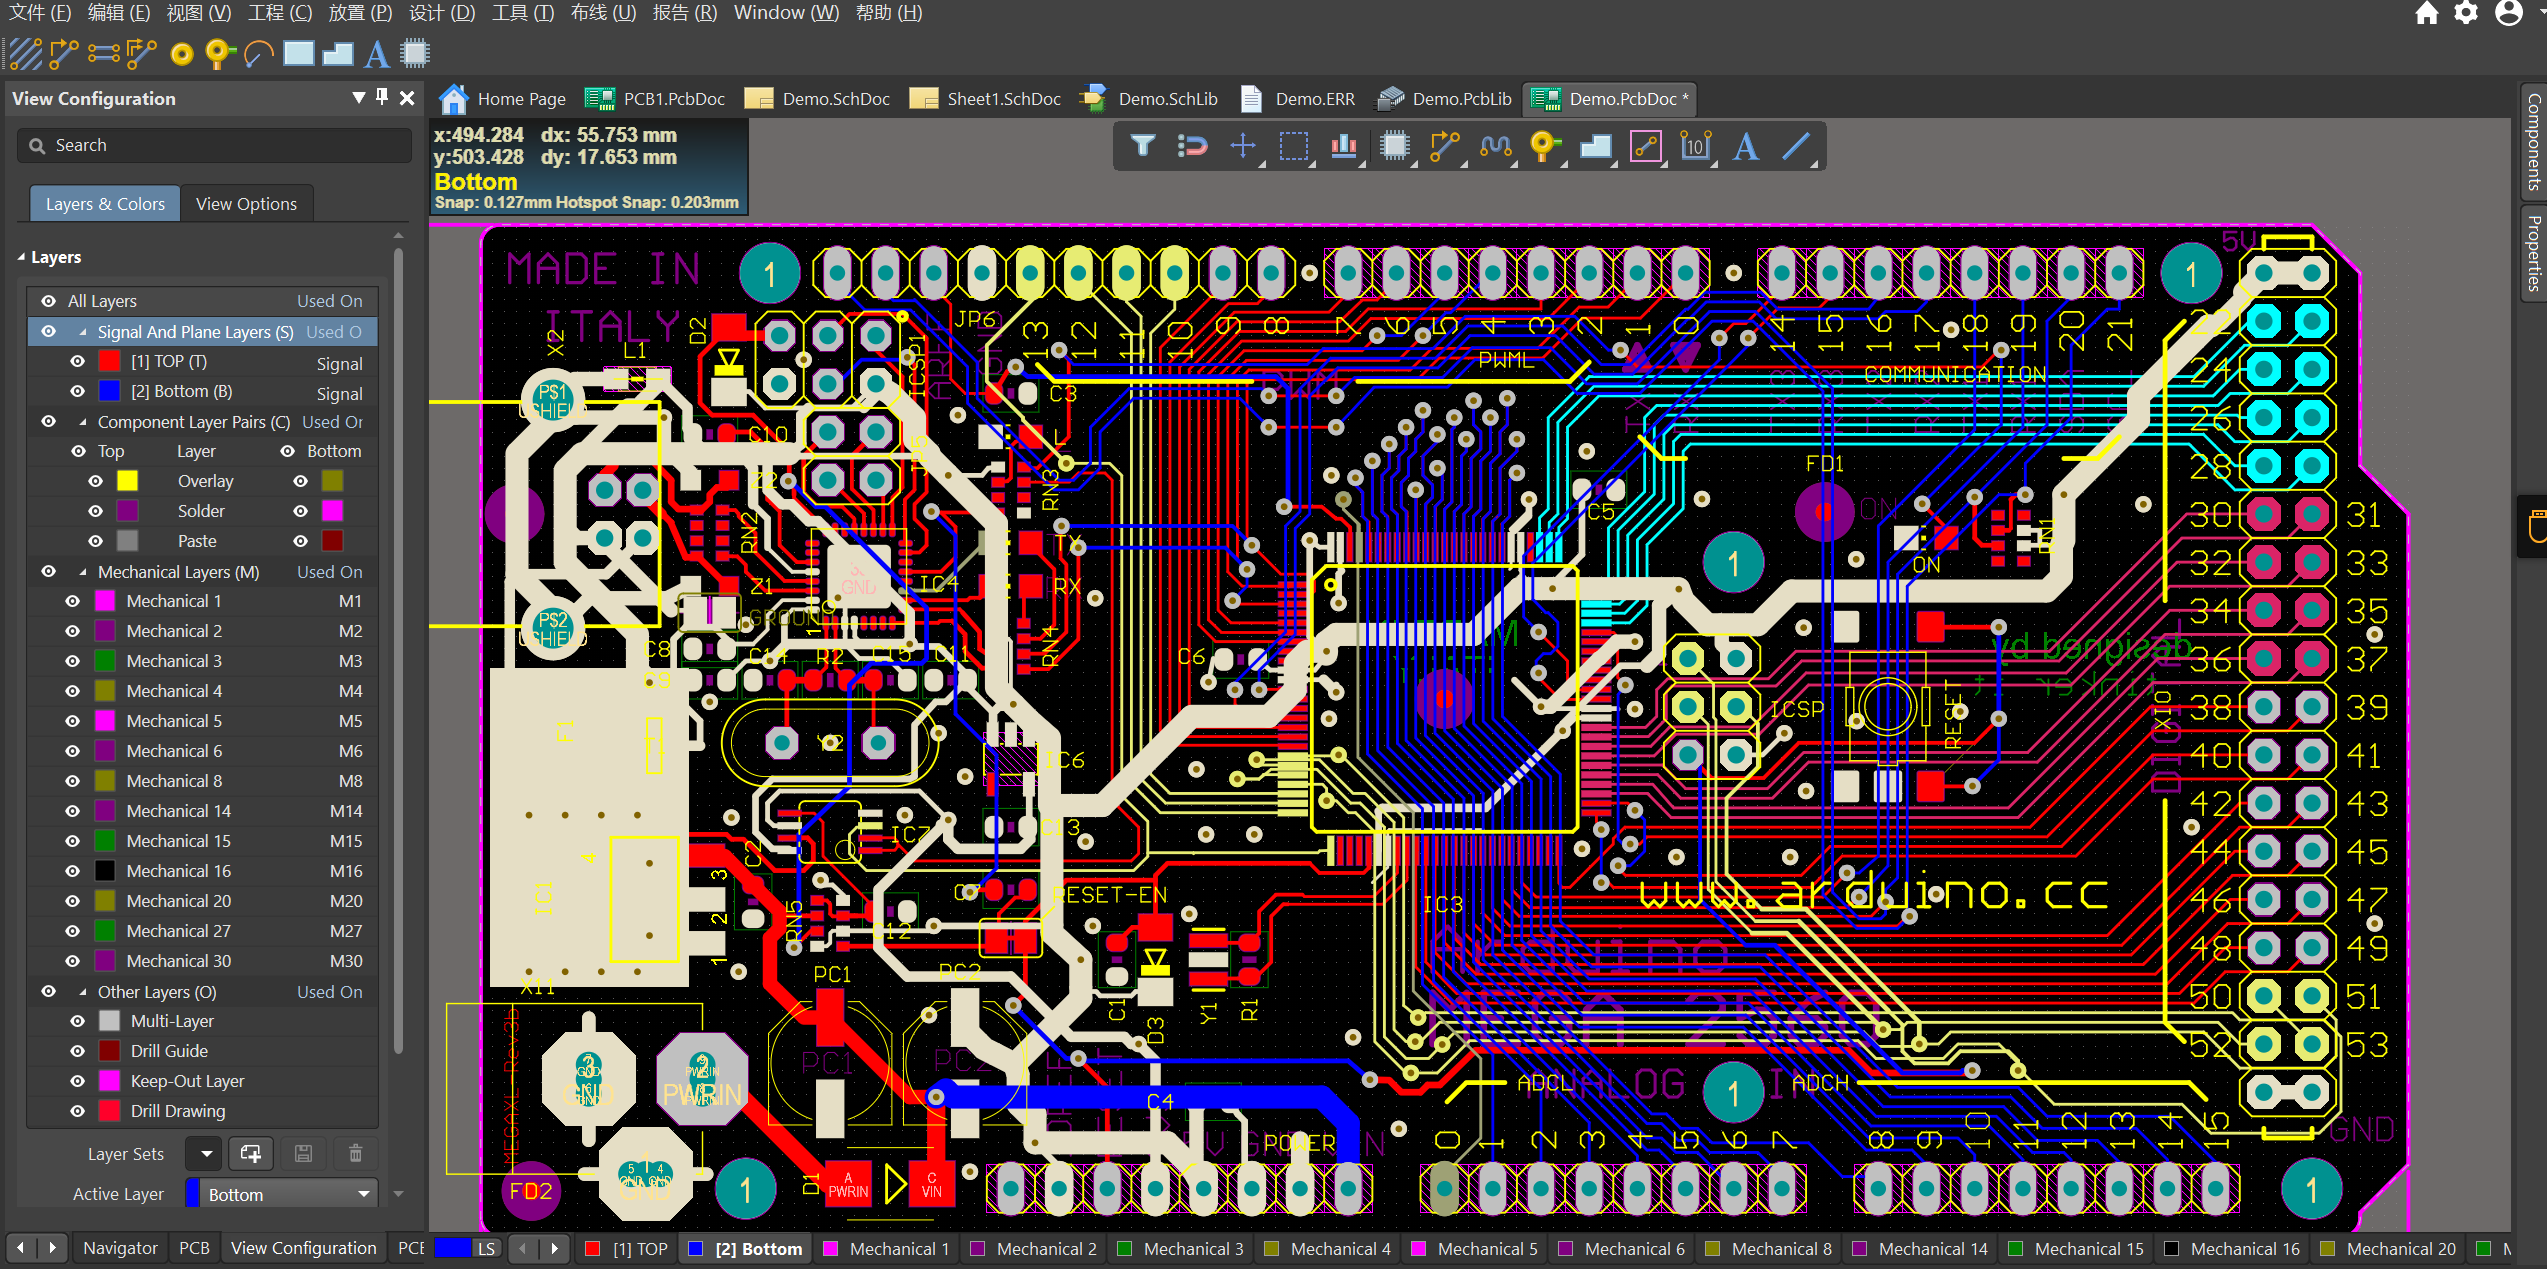Screen dimensions: 2547x1269
Task: Hide the Multi-Layer layer
Action: (x=78, y=1021)
